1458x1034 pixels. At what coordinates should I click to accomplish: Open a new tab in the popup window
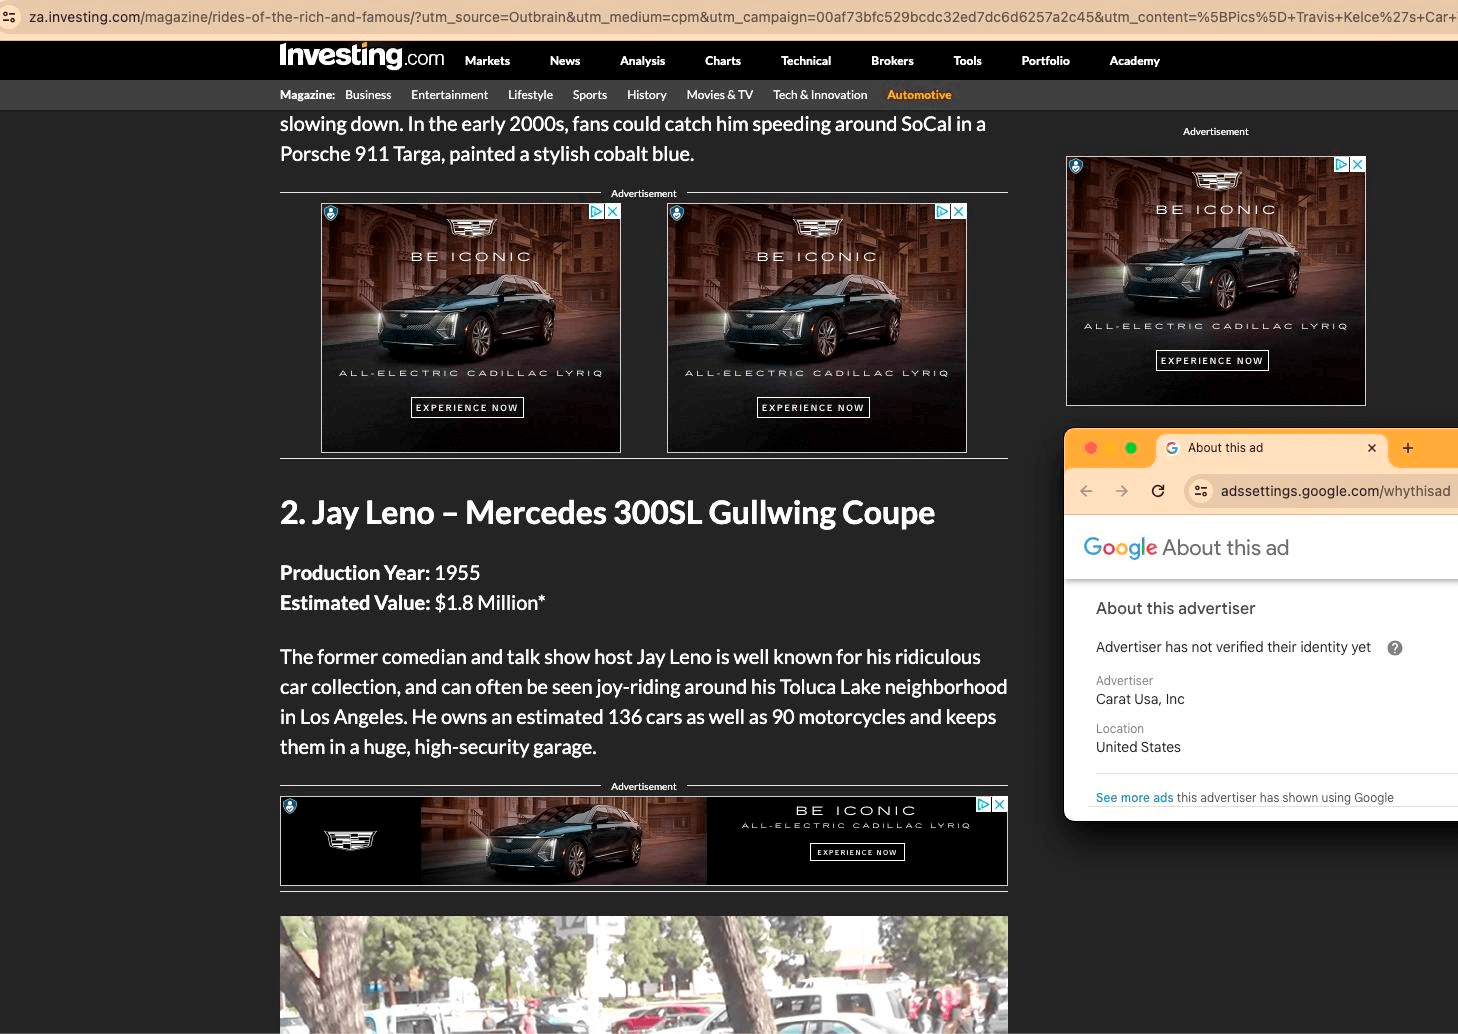(1408, 448)
